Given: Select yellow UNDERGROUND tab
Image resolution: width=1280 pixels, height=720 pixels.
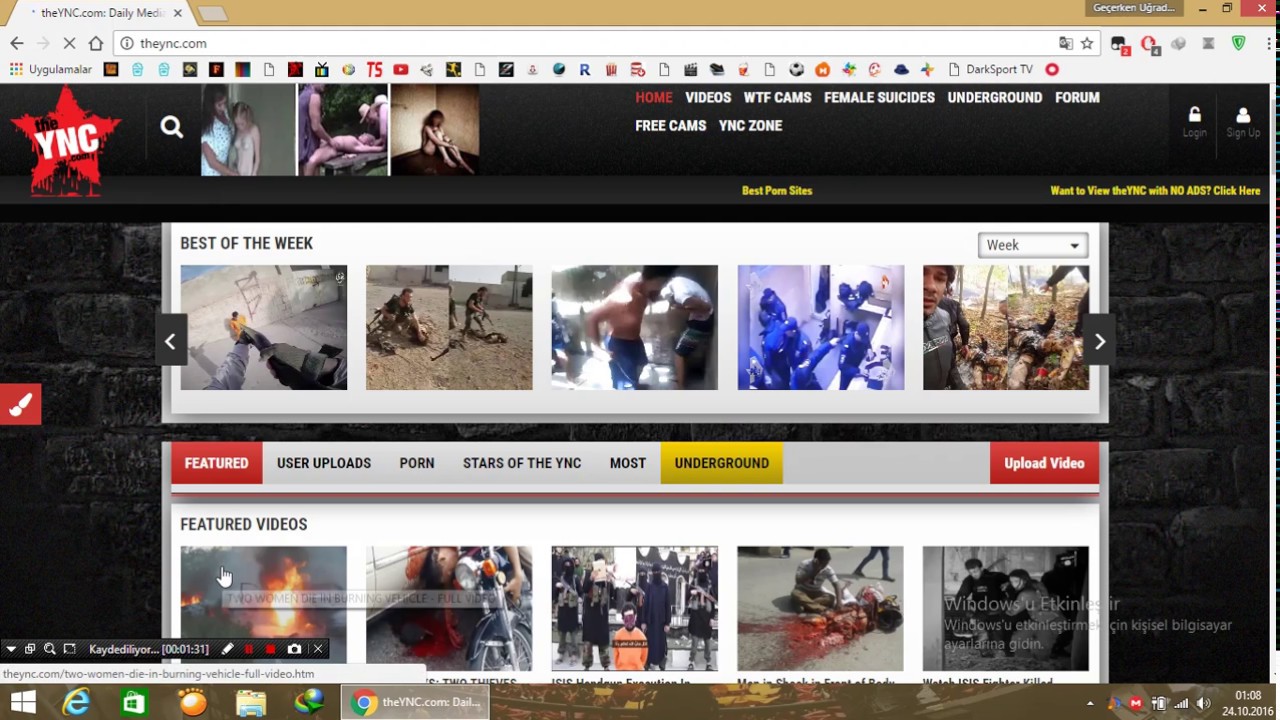Looking at the screenshot, I should 721,463.
